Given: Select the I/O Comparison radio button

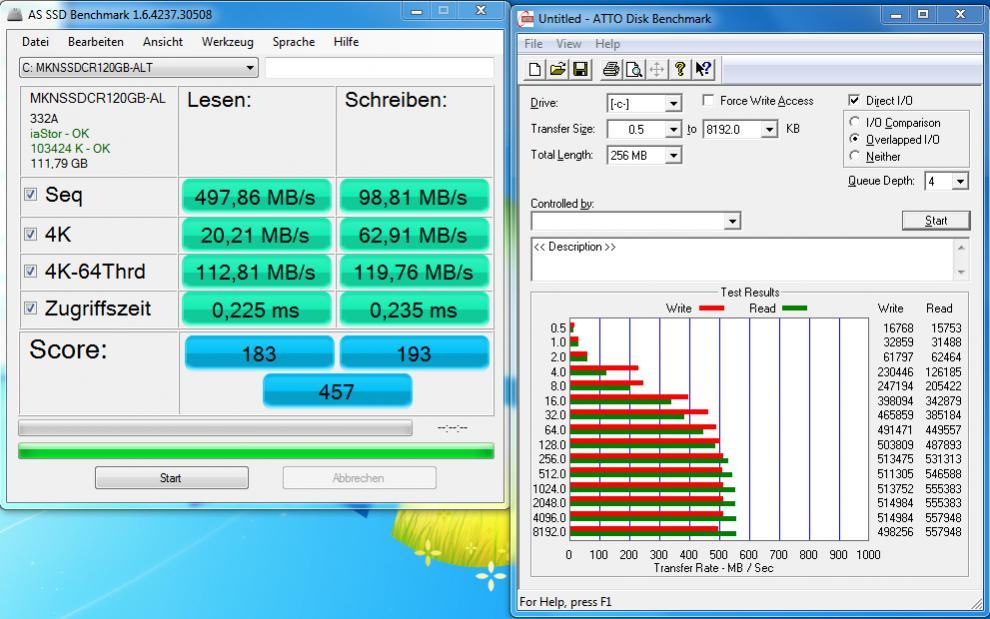Looking at the screenshot, I should click(x=855, y=122).
